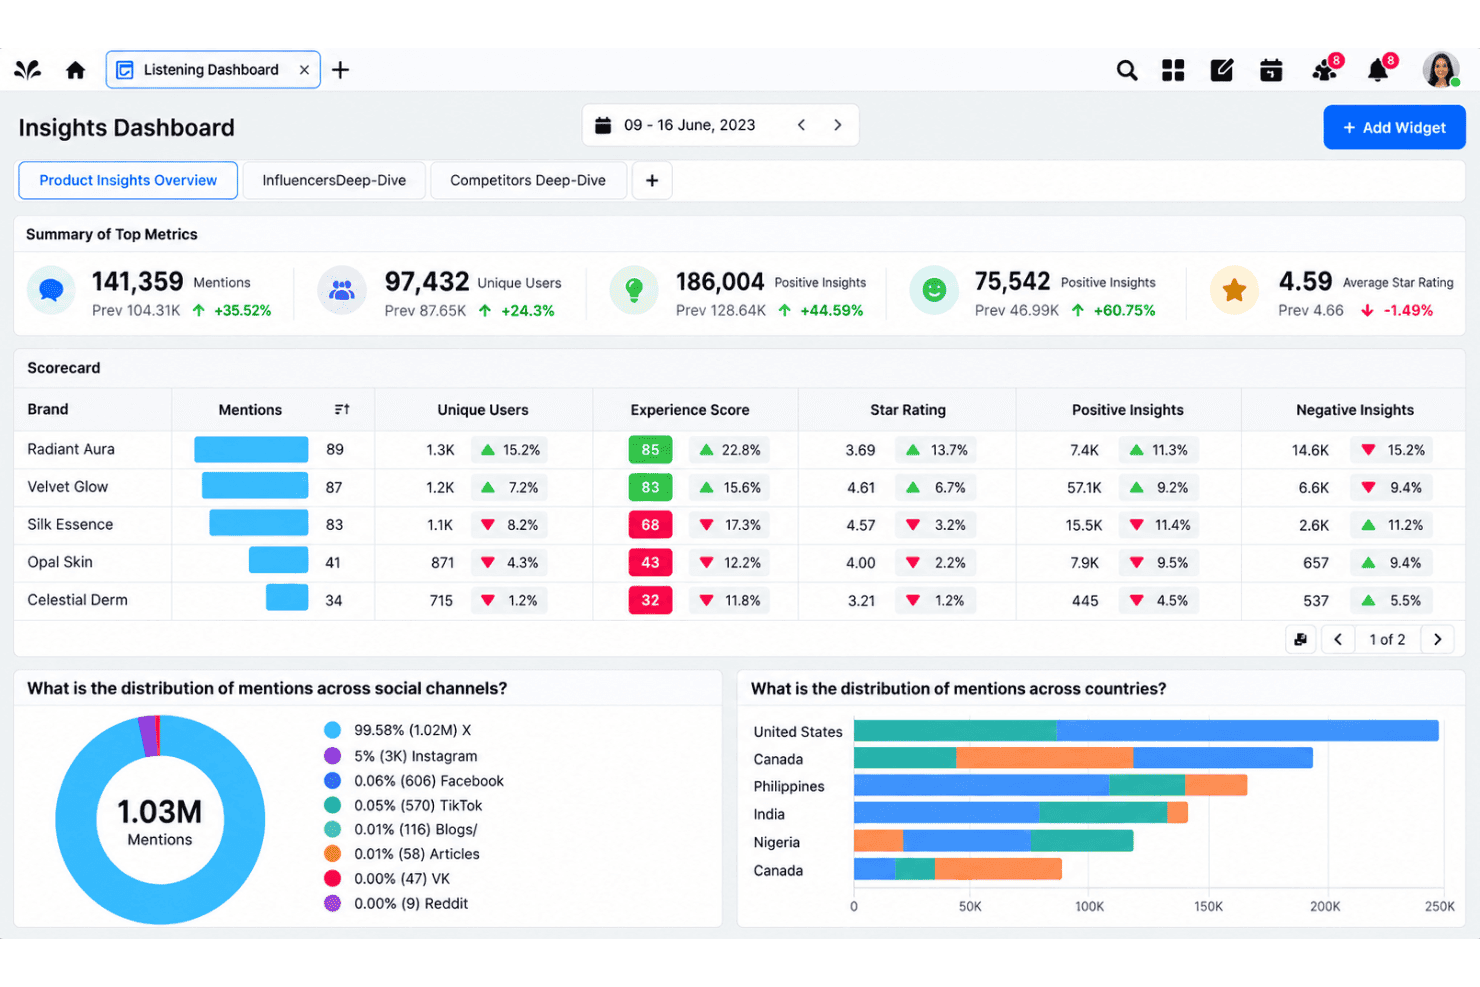This screenshot has height=987, width=1480.
Task: Toggle the Articles legend color swatch
Action: 333,854
